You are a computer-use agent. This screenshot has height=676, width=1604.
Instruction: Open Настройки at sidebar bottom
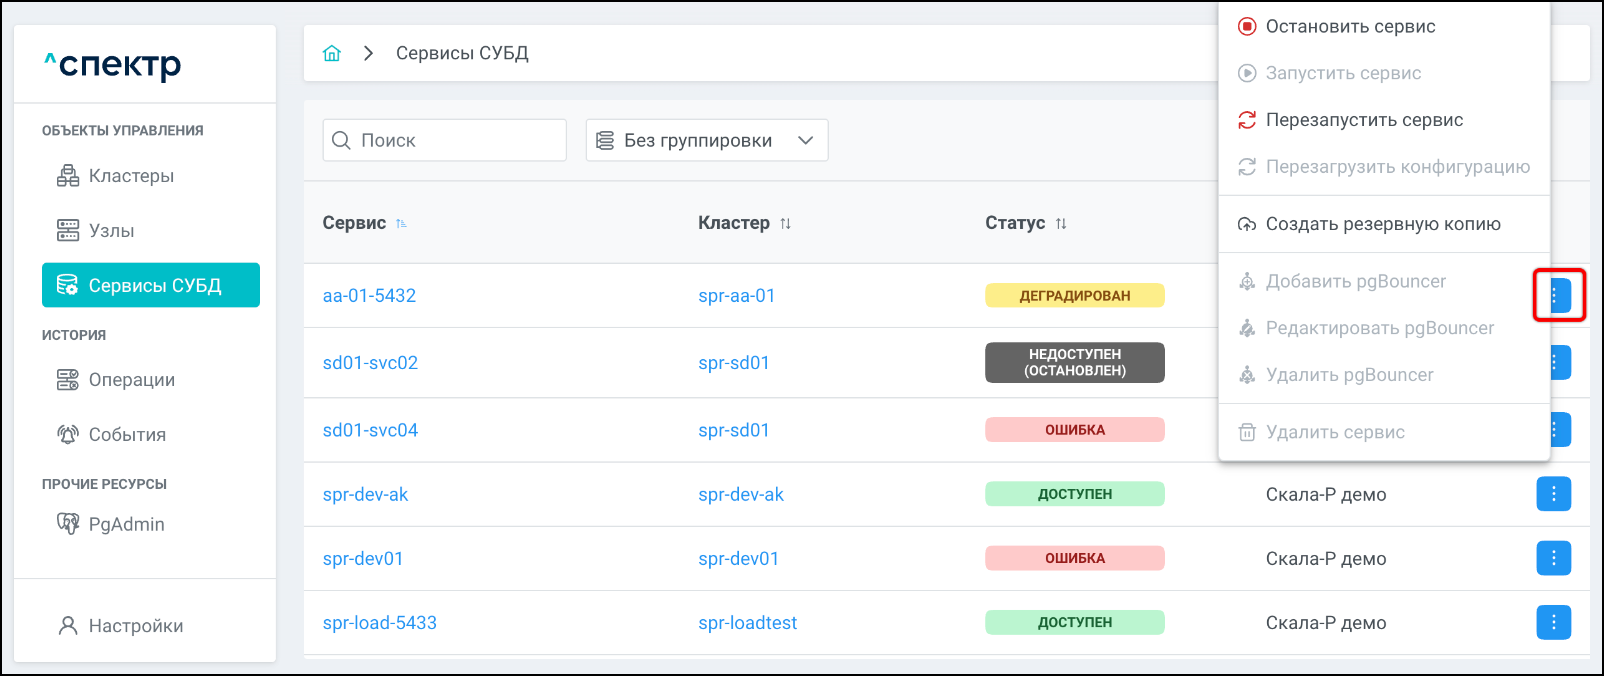[135, 626]
